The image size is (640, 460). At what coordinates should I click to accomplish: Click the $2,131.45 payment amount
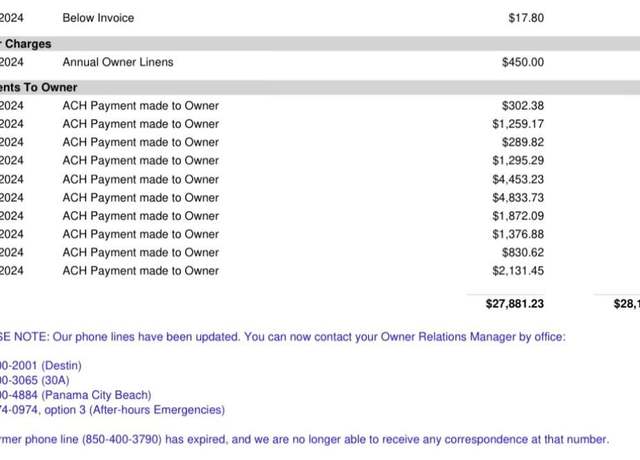pos(518,271)
